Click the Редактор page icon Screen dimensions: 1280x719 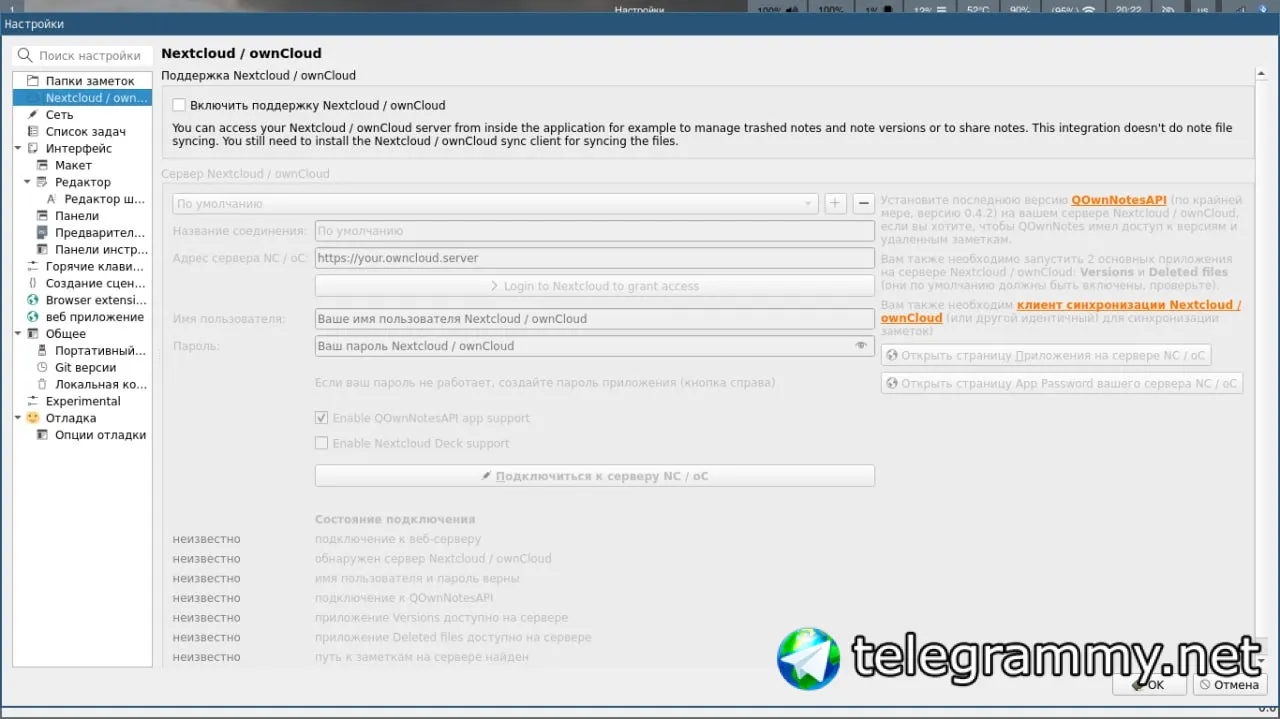43,182
